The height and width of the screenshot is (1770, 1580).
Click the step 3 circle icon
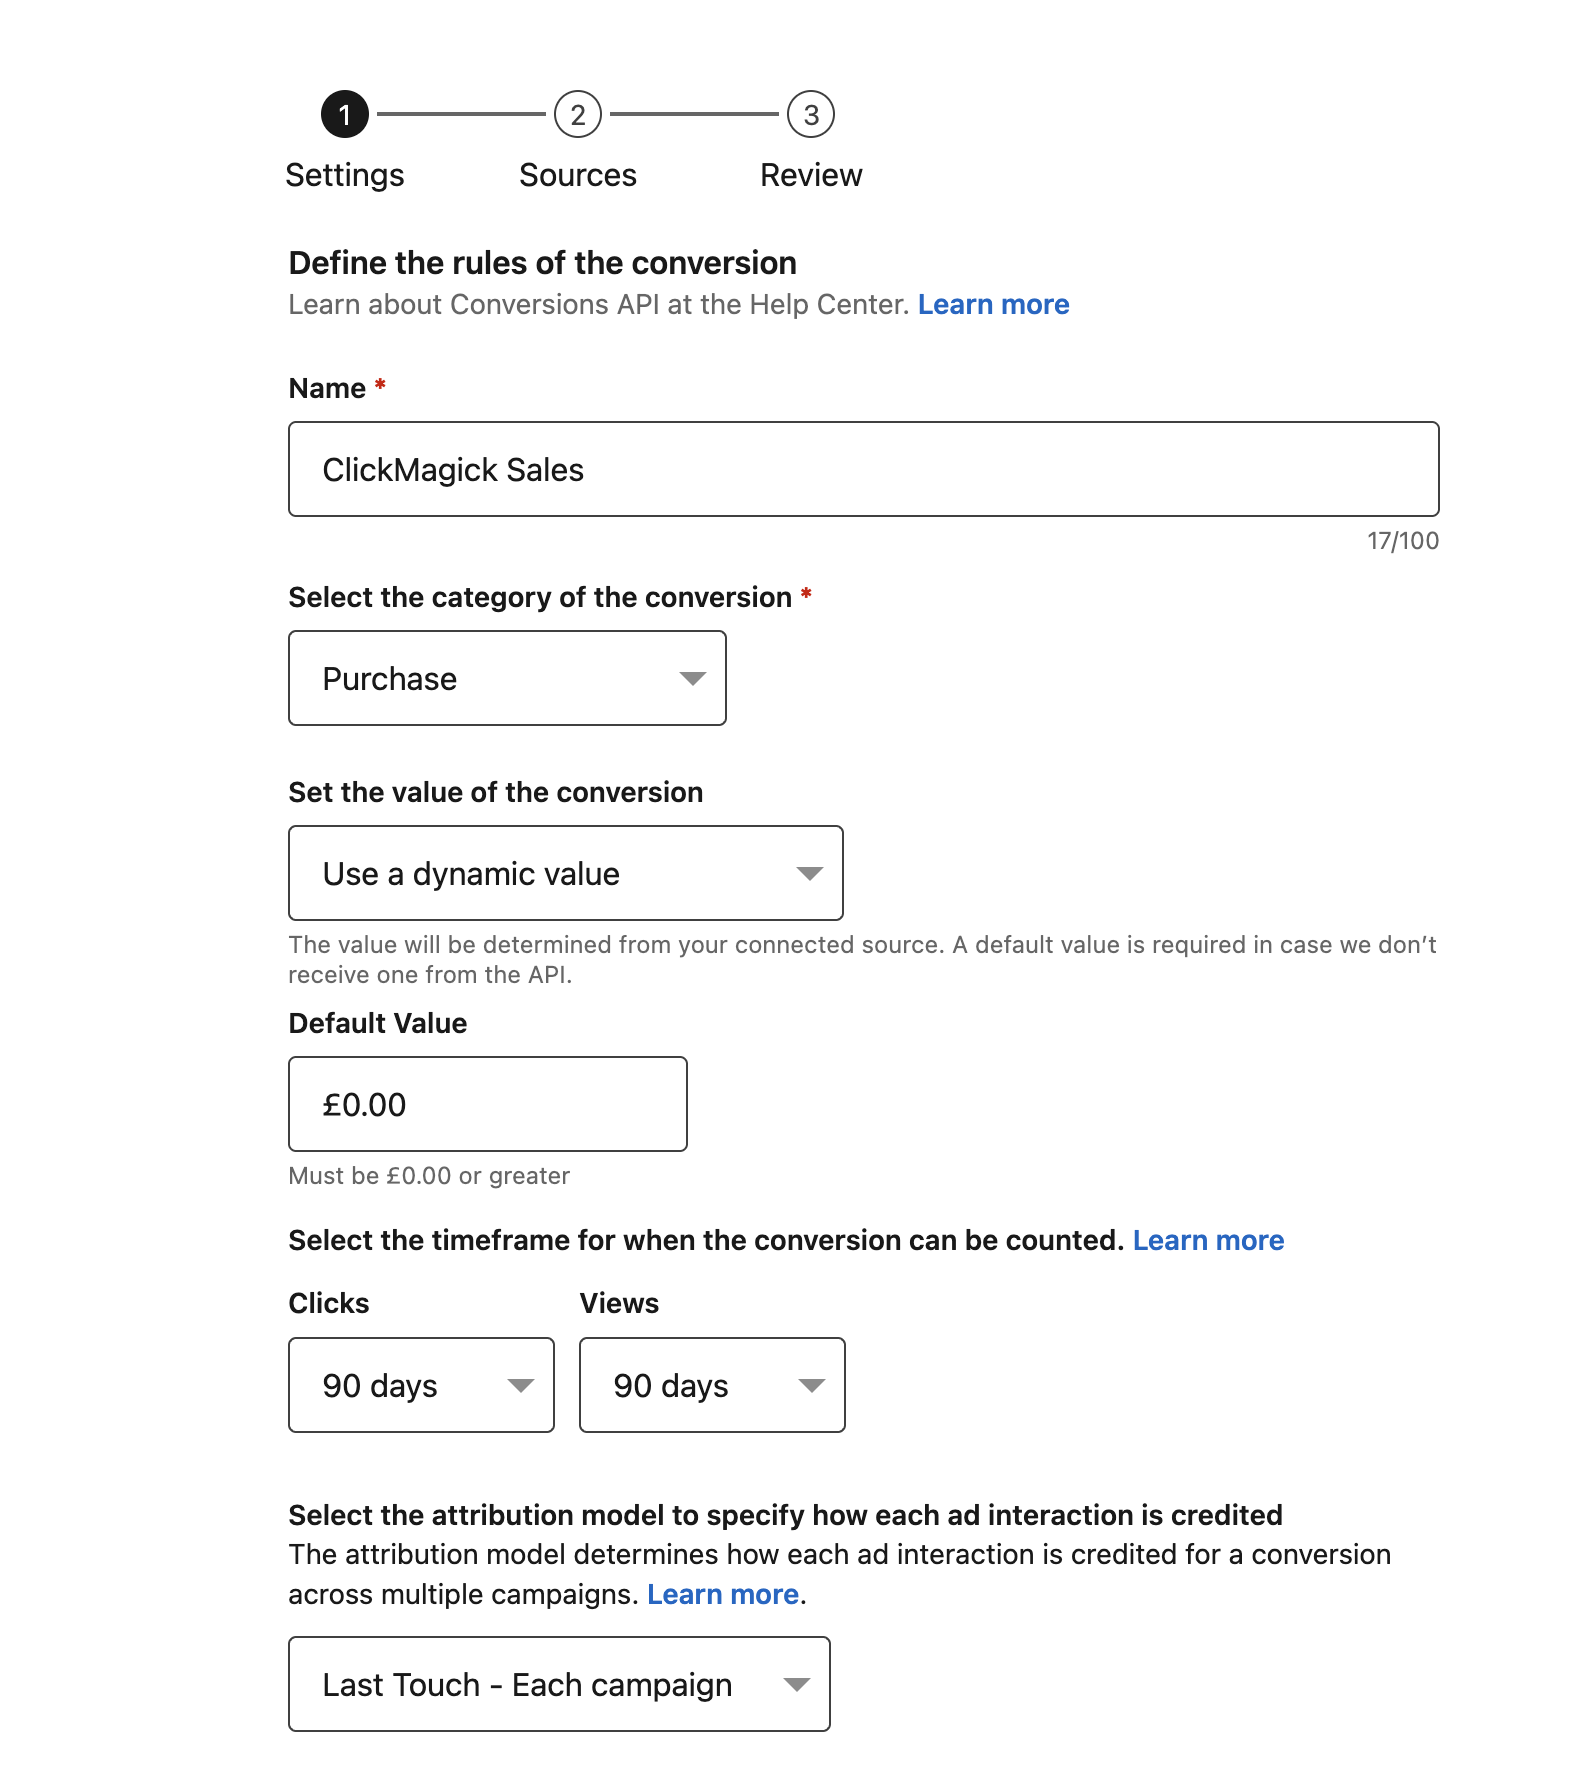point(811,115)
